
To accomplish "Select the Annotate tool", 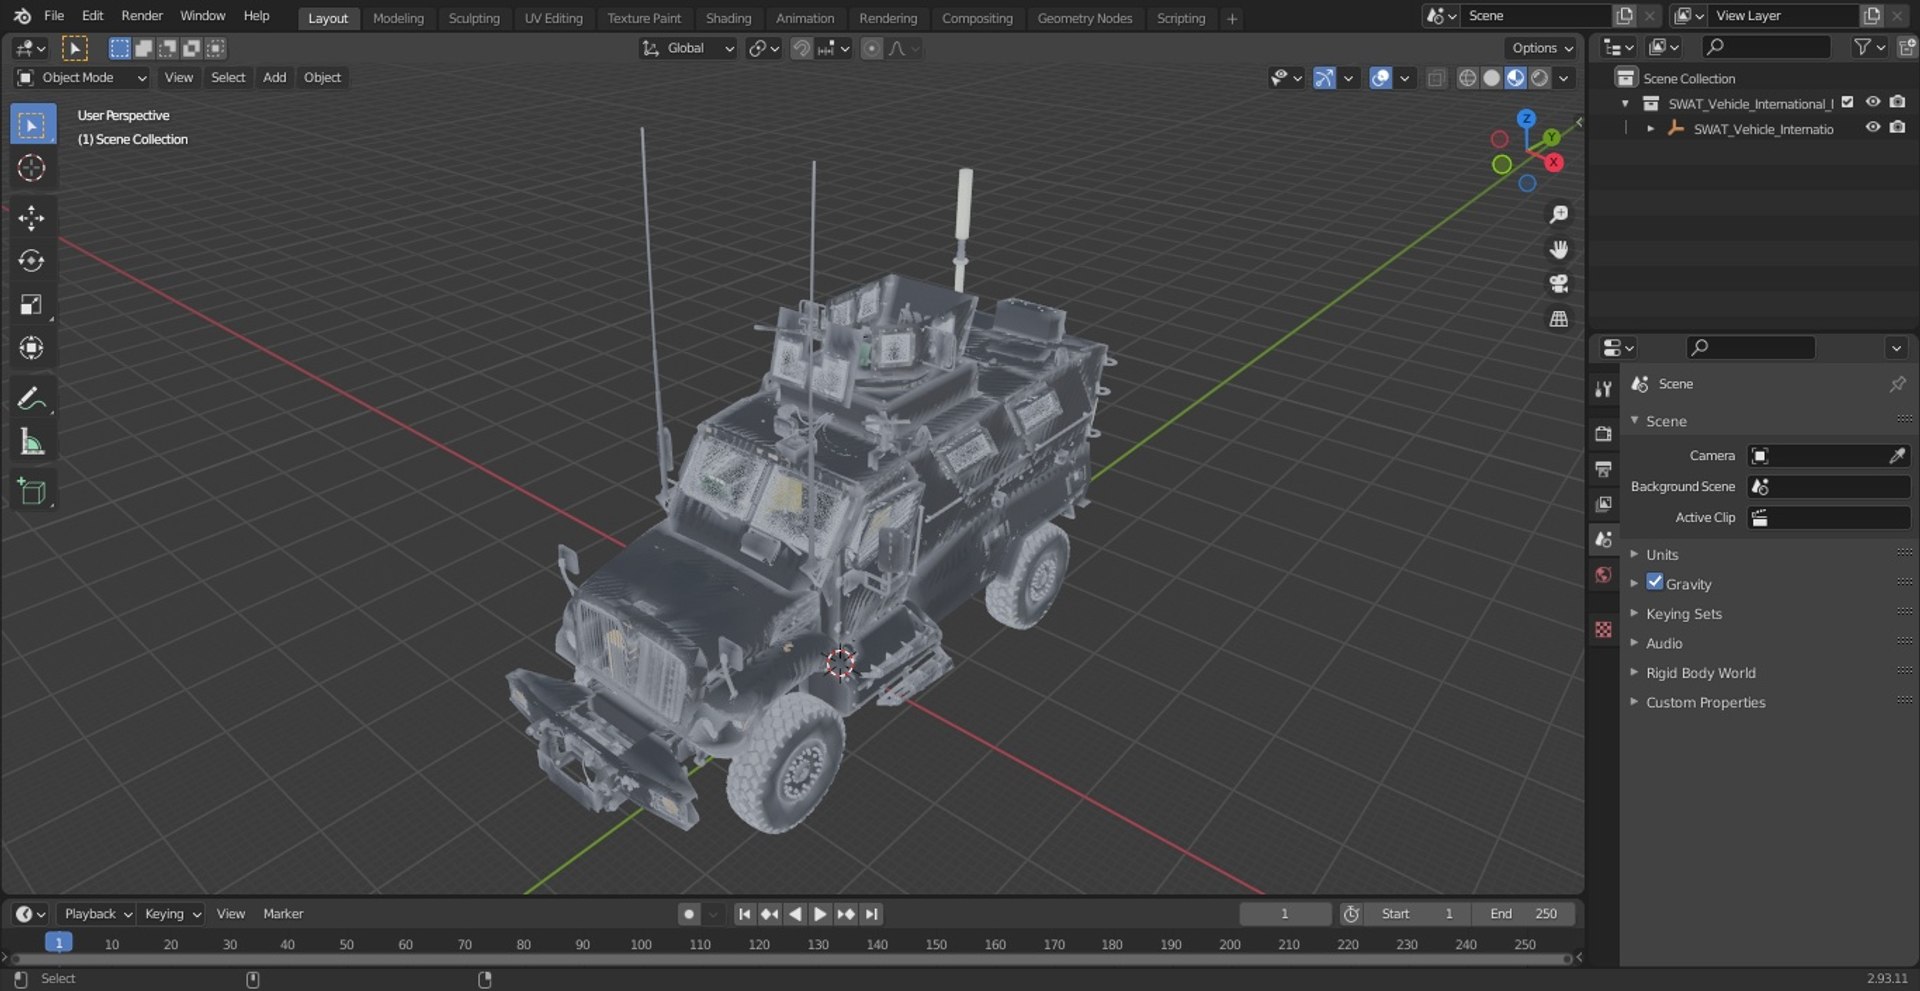I will tap(32, 399).
